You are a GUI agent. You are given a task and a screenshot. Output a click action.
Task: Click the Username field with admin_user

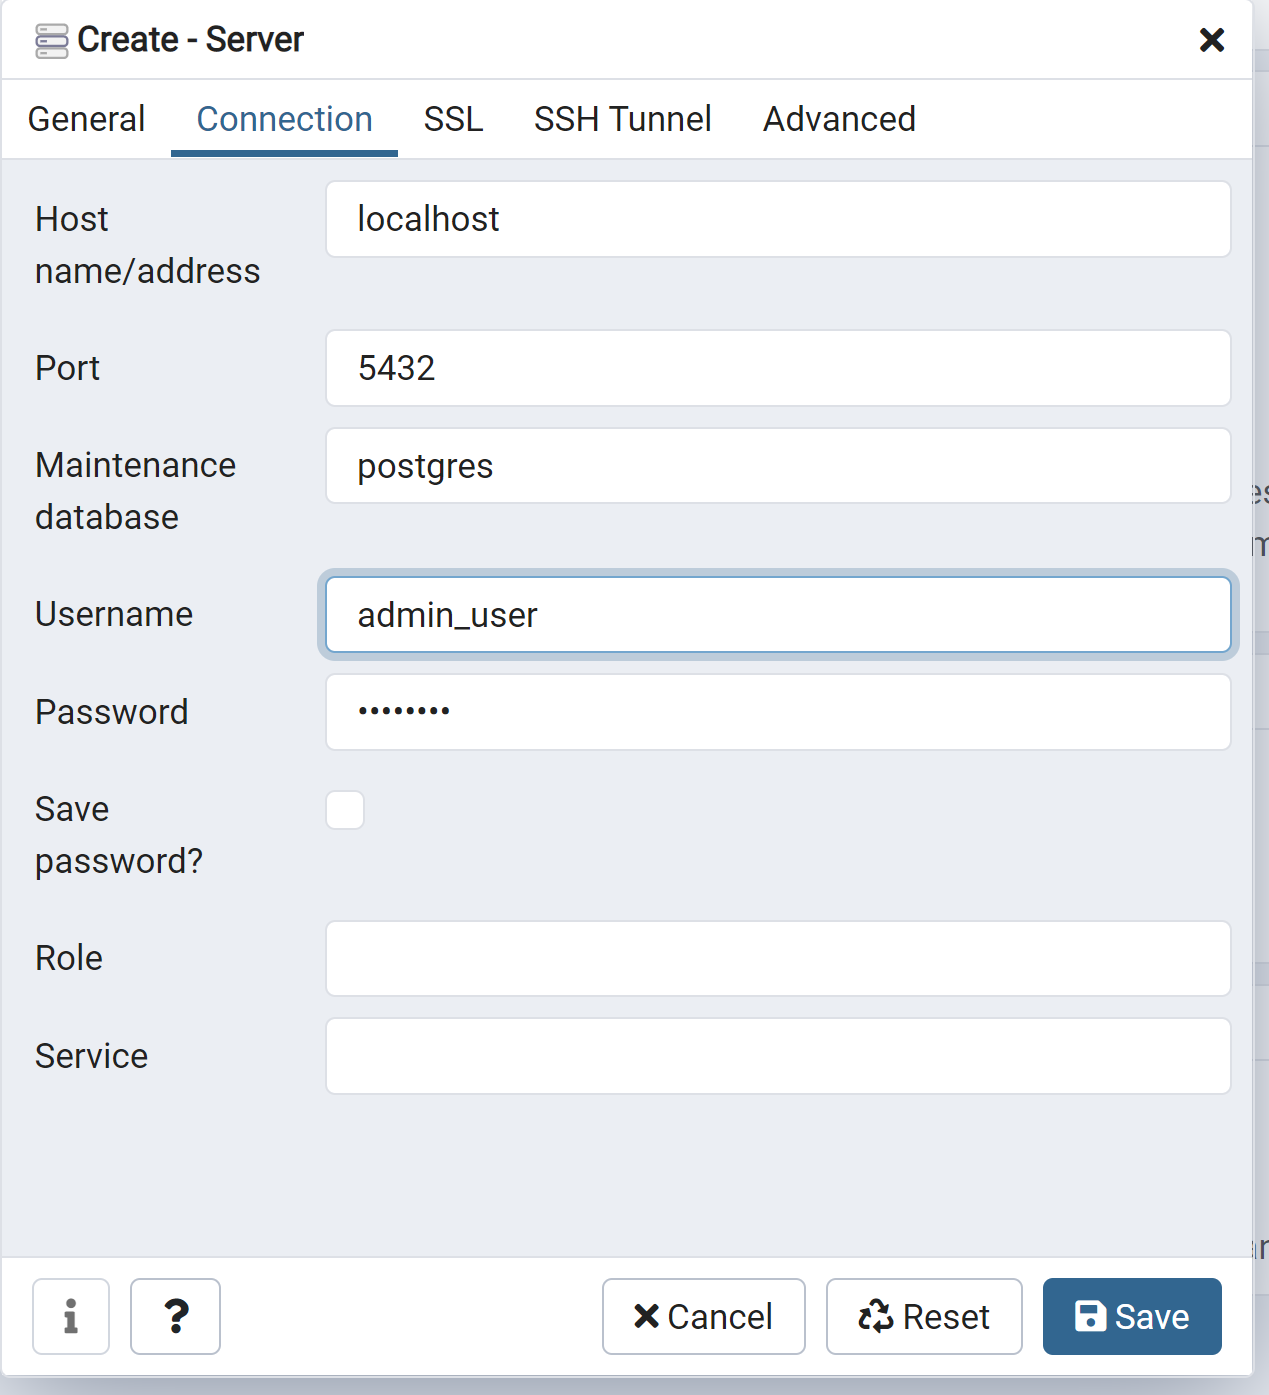point(778,614)
